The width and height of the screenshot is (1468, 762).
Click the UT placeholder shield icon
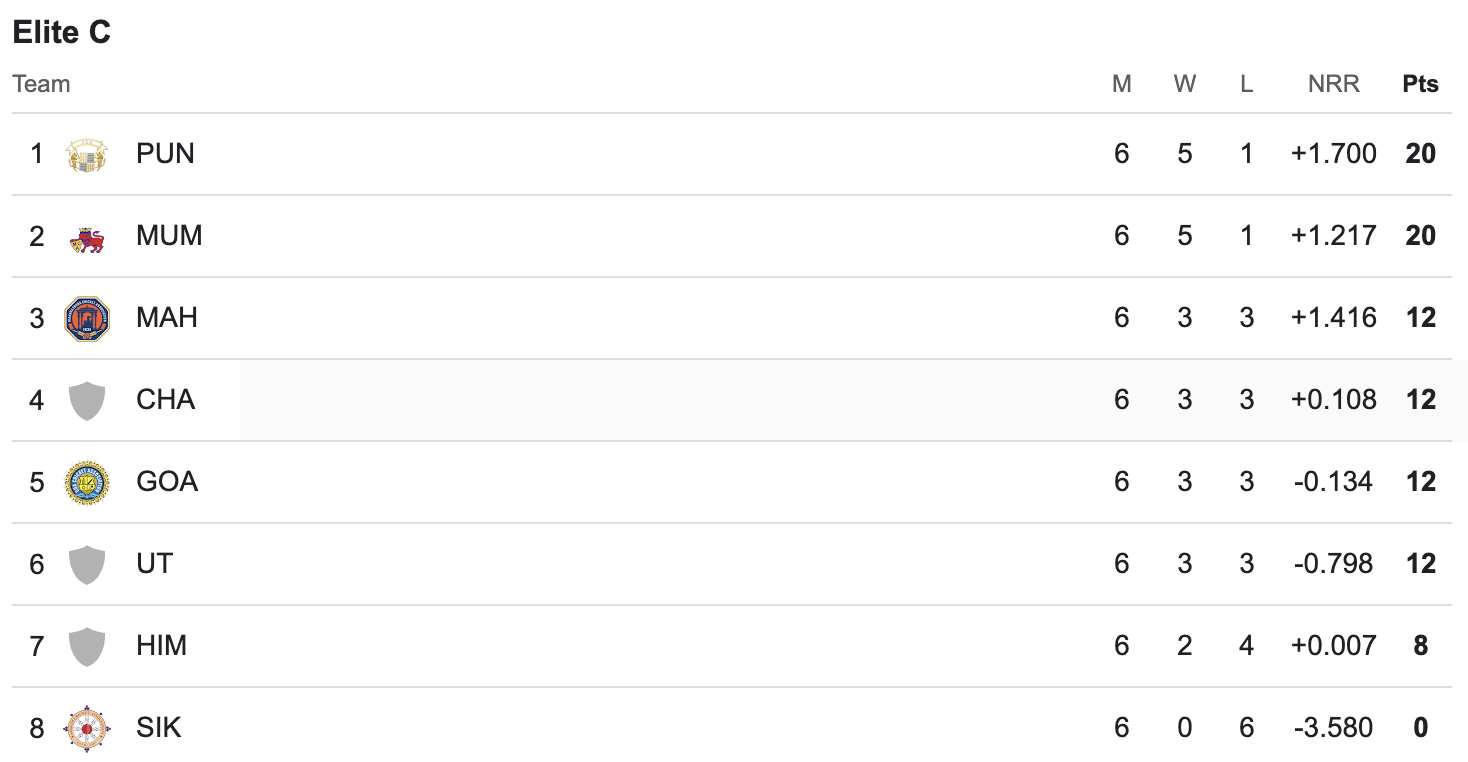tap(86, 565)
